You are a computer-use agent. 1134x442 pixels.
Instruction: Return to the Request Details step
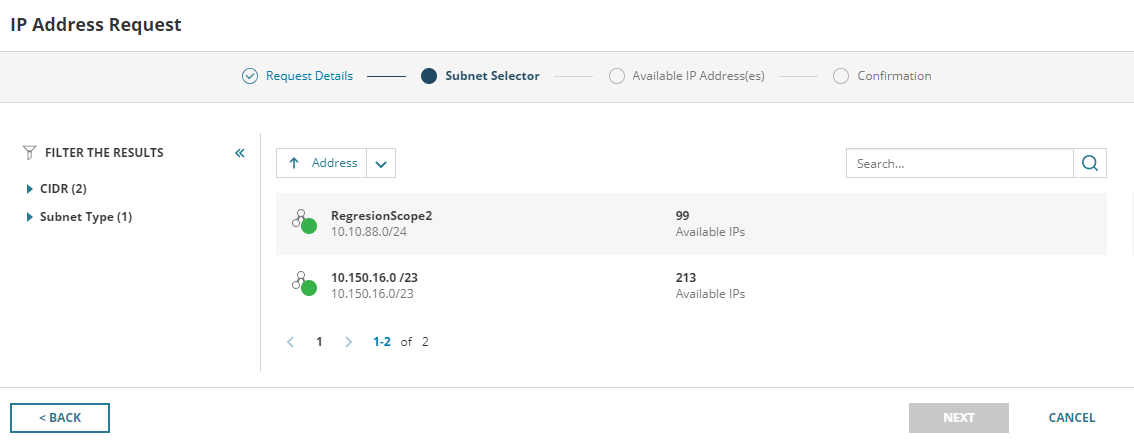[298, 76]
